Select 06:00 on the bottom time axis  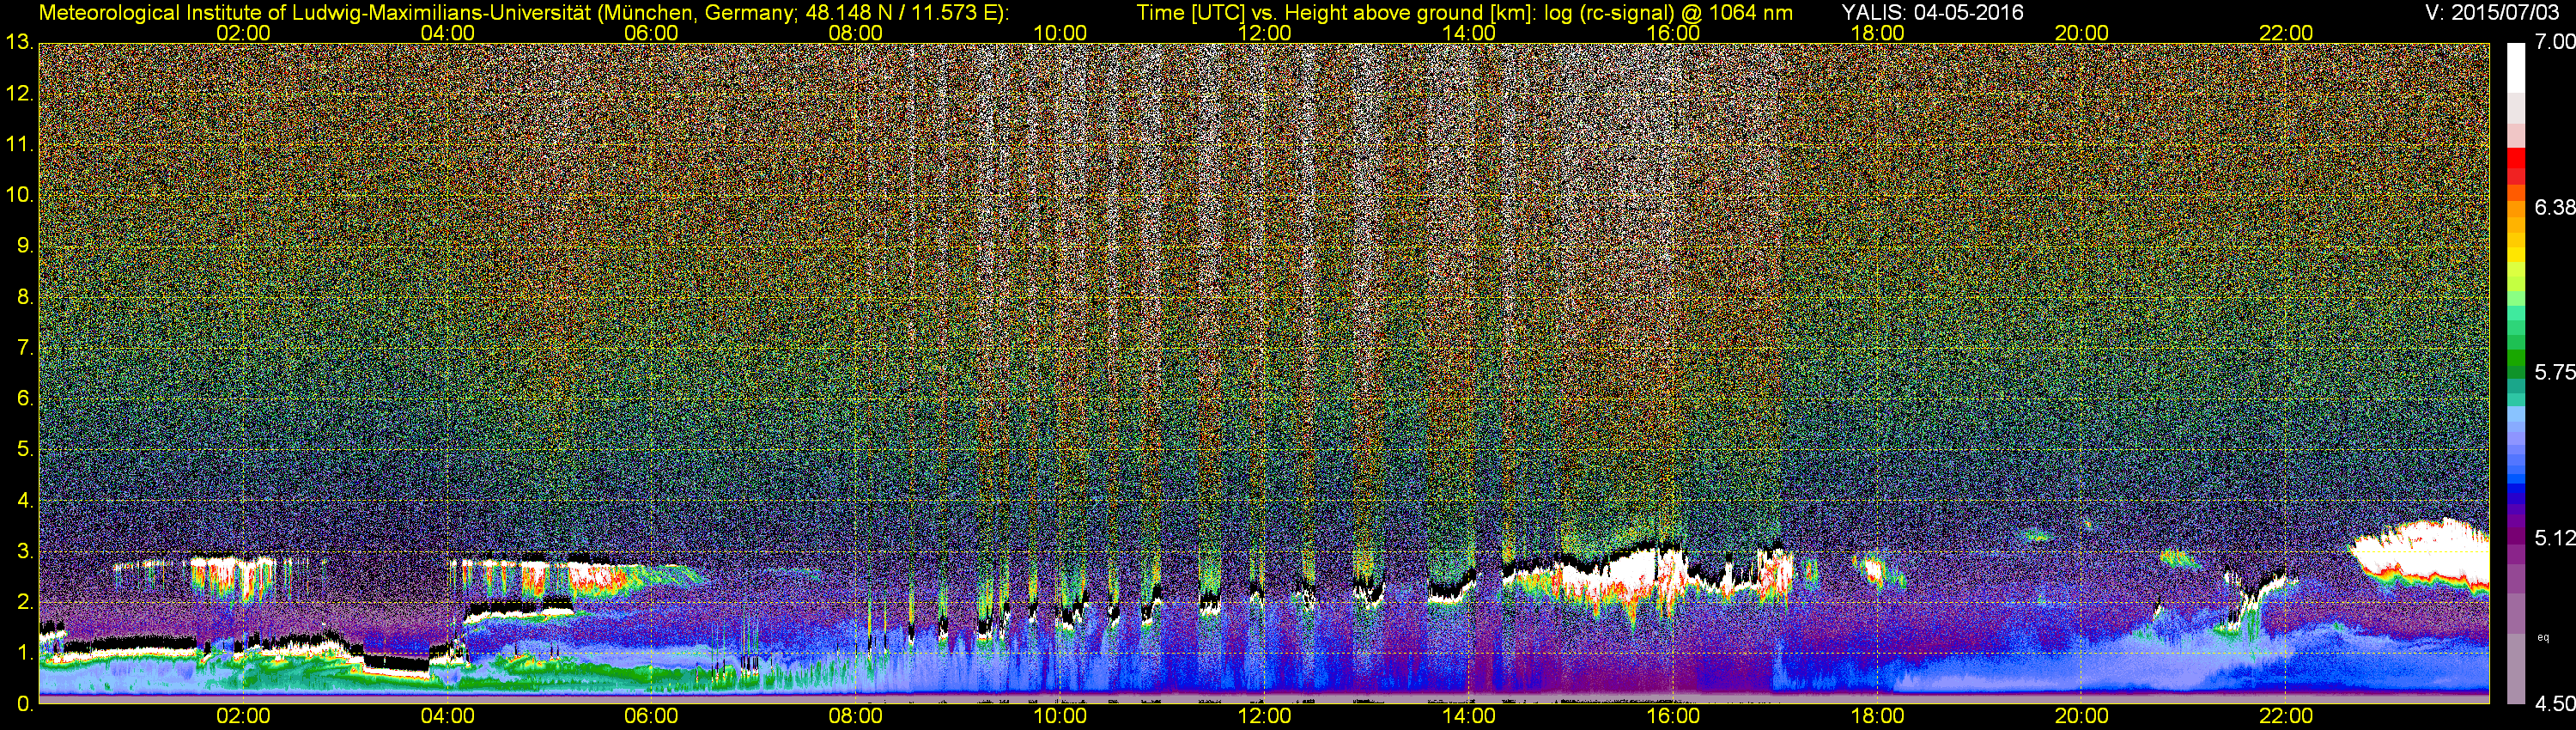[651, 716]
